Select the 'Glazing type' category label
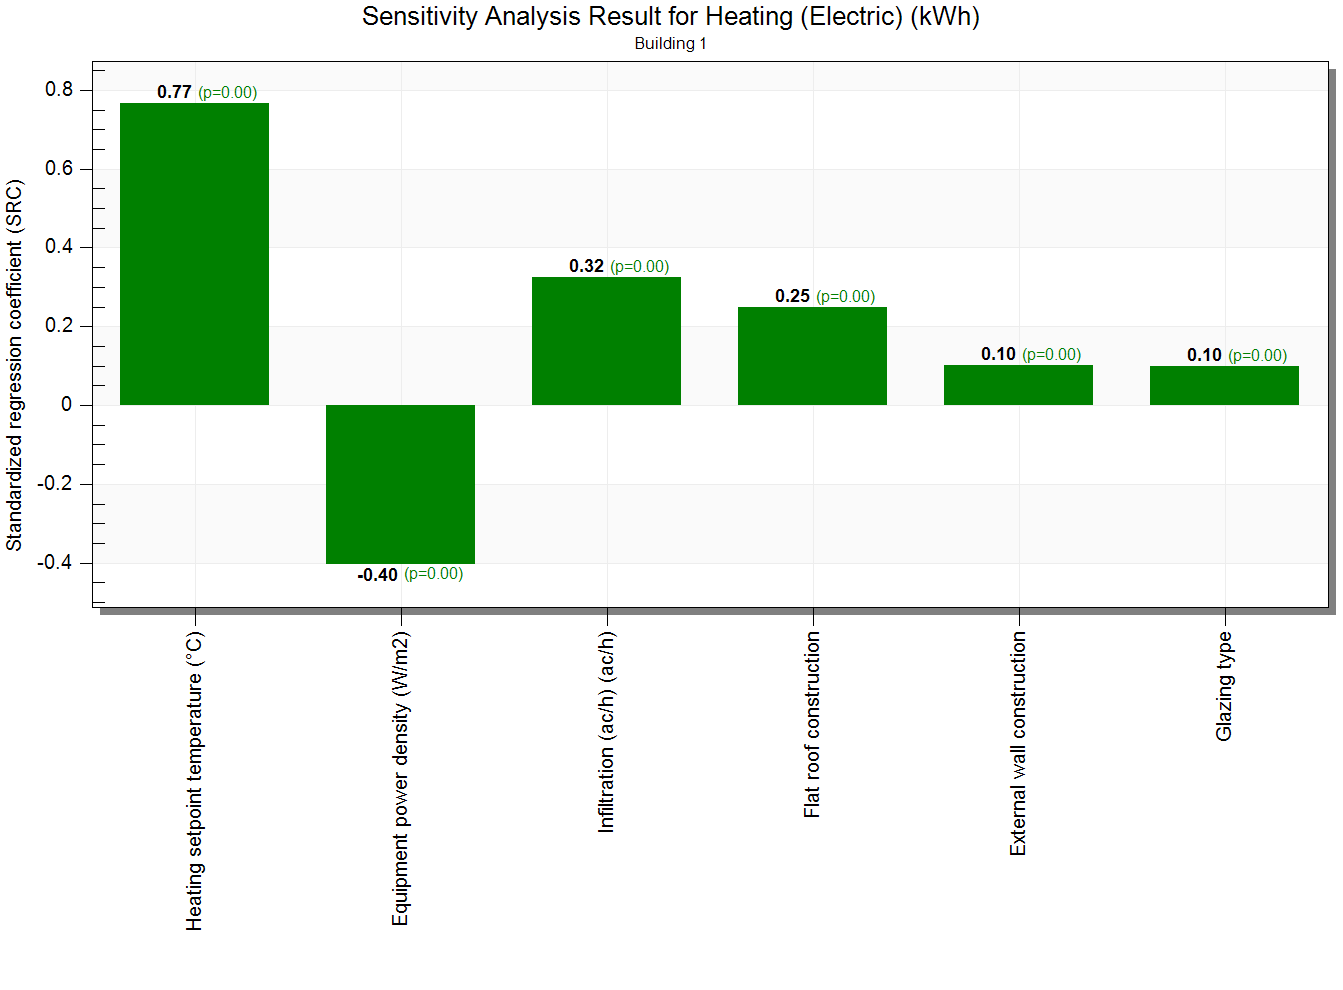This screenshot has width=1343, height=990. (x=1224, y=686)
